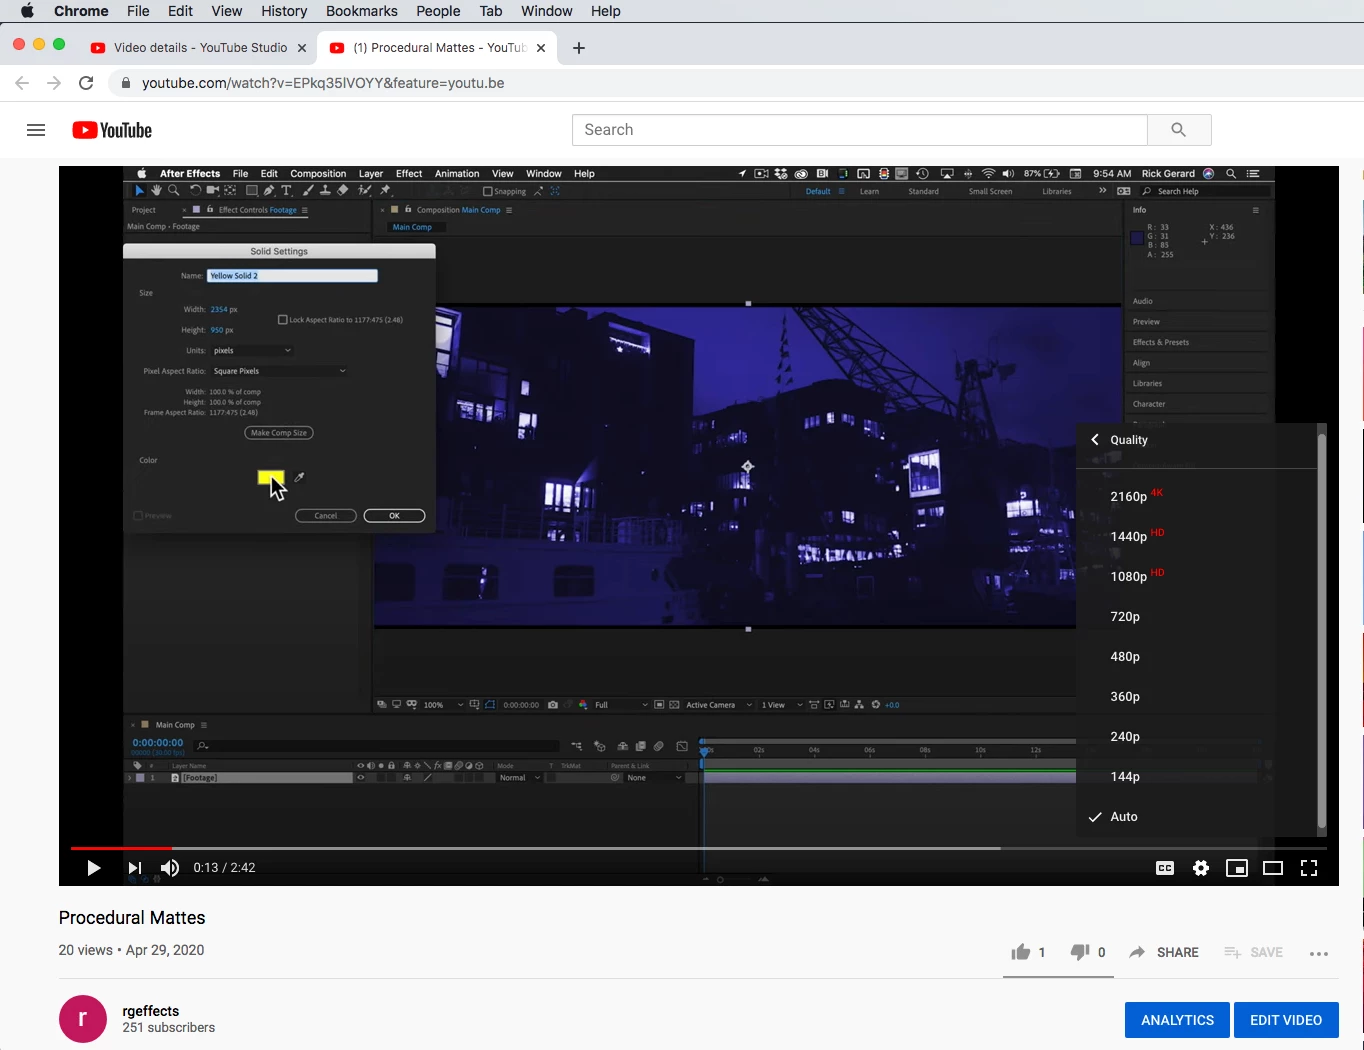Open player settings gear
Viewport: 1364px width, 1050px height.
[1201, 868]
